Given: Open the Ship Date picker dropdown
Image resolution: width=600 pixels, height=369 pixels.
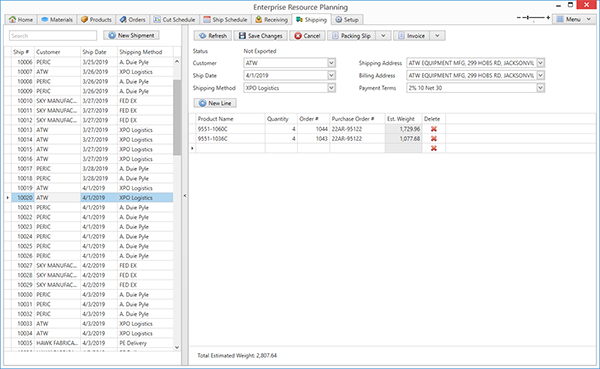Looking at the screenshot, I should pos(331,75).
